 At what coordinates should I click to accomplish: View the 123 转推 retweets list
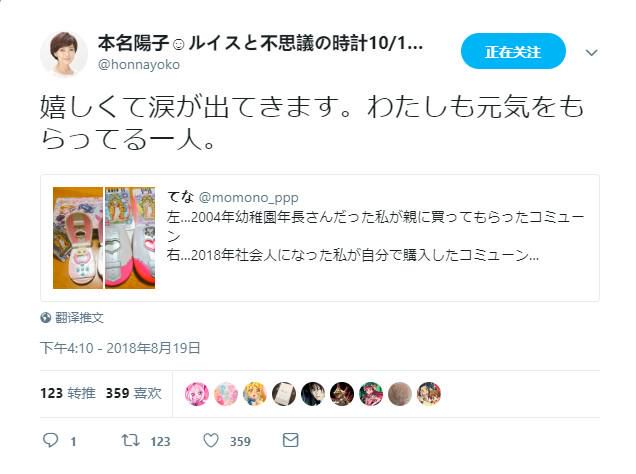pyautogui.click(x=68, y=393)
